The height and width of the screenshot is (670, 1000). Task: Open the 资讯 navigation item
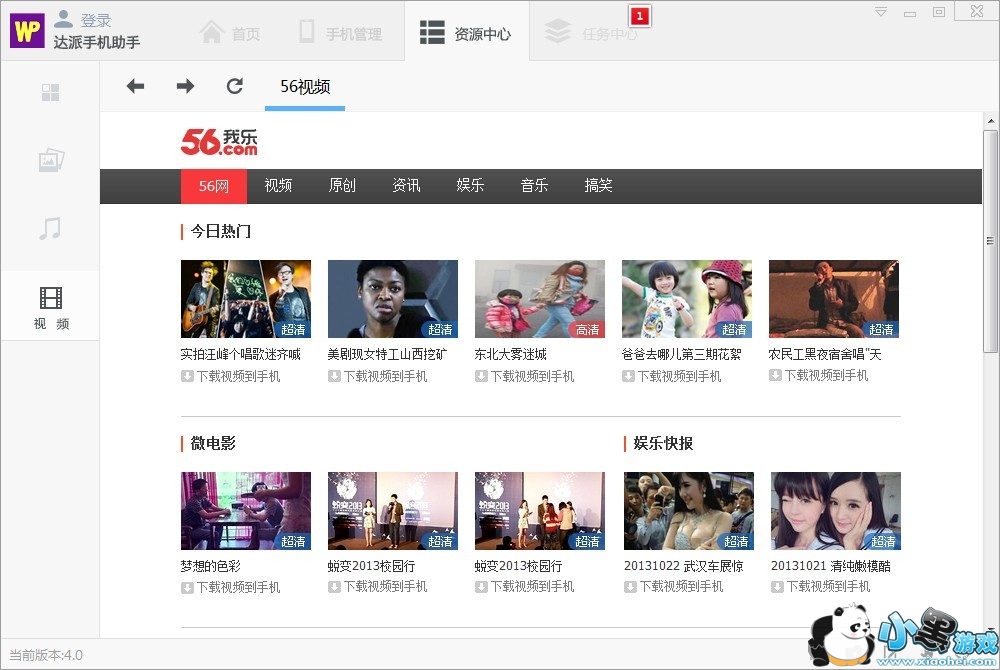click(406, 186)
